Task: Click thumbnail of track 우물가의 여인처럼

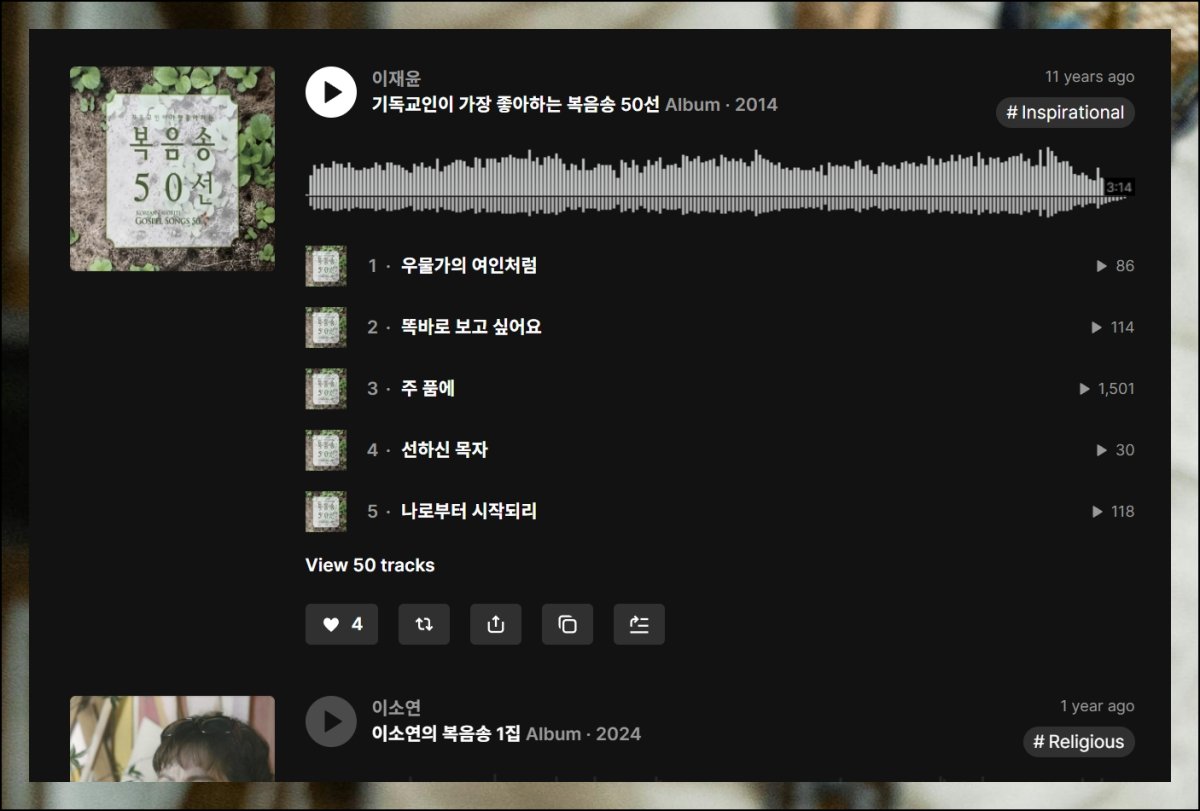Action: click(x=326, y=266)
